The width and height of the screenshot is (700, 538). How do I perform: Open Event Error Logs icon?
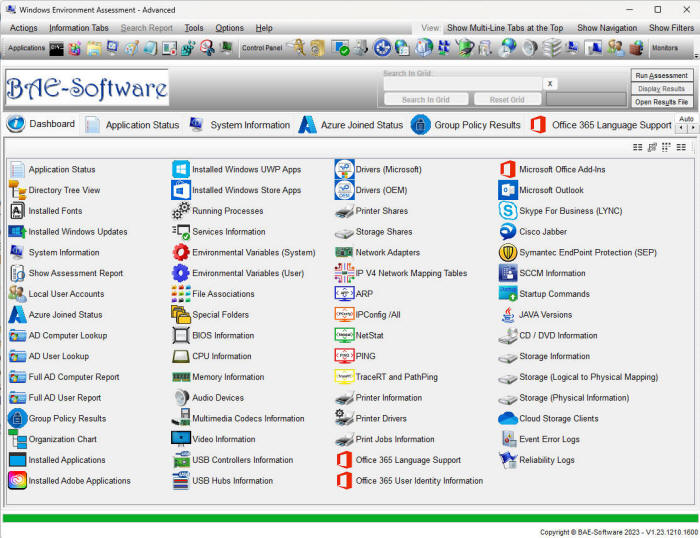coord(508,439)
